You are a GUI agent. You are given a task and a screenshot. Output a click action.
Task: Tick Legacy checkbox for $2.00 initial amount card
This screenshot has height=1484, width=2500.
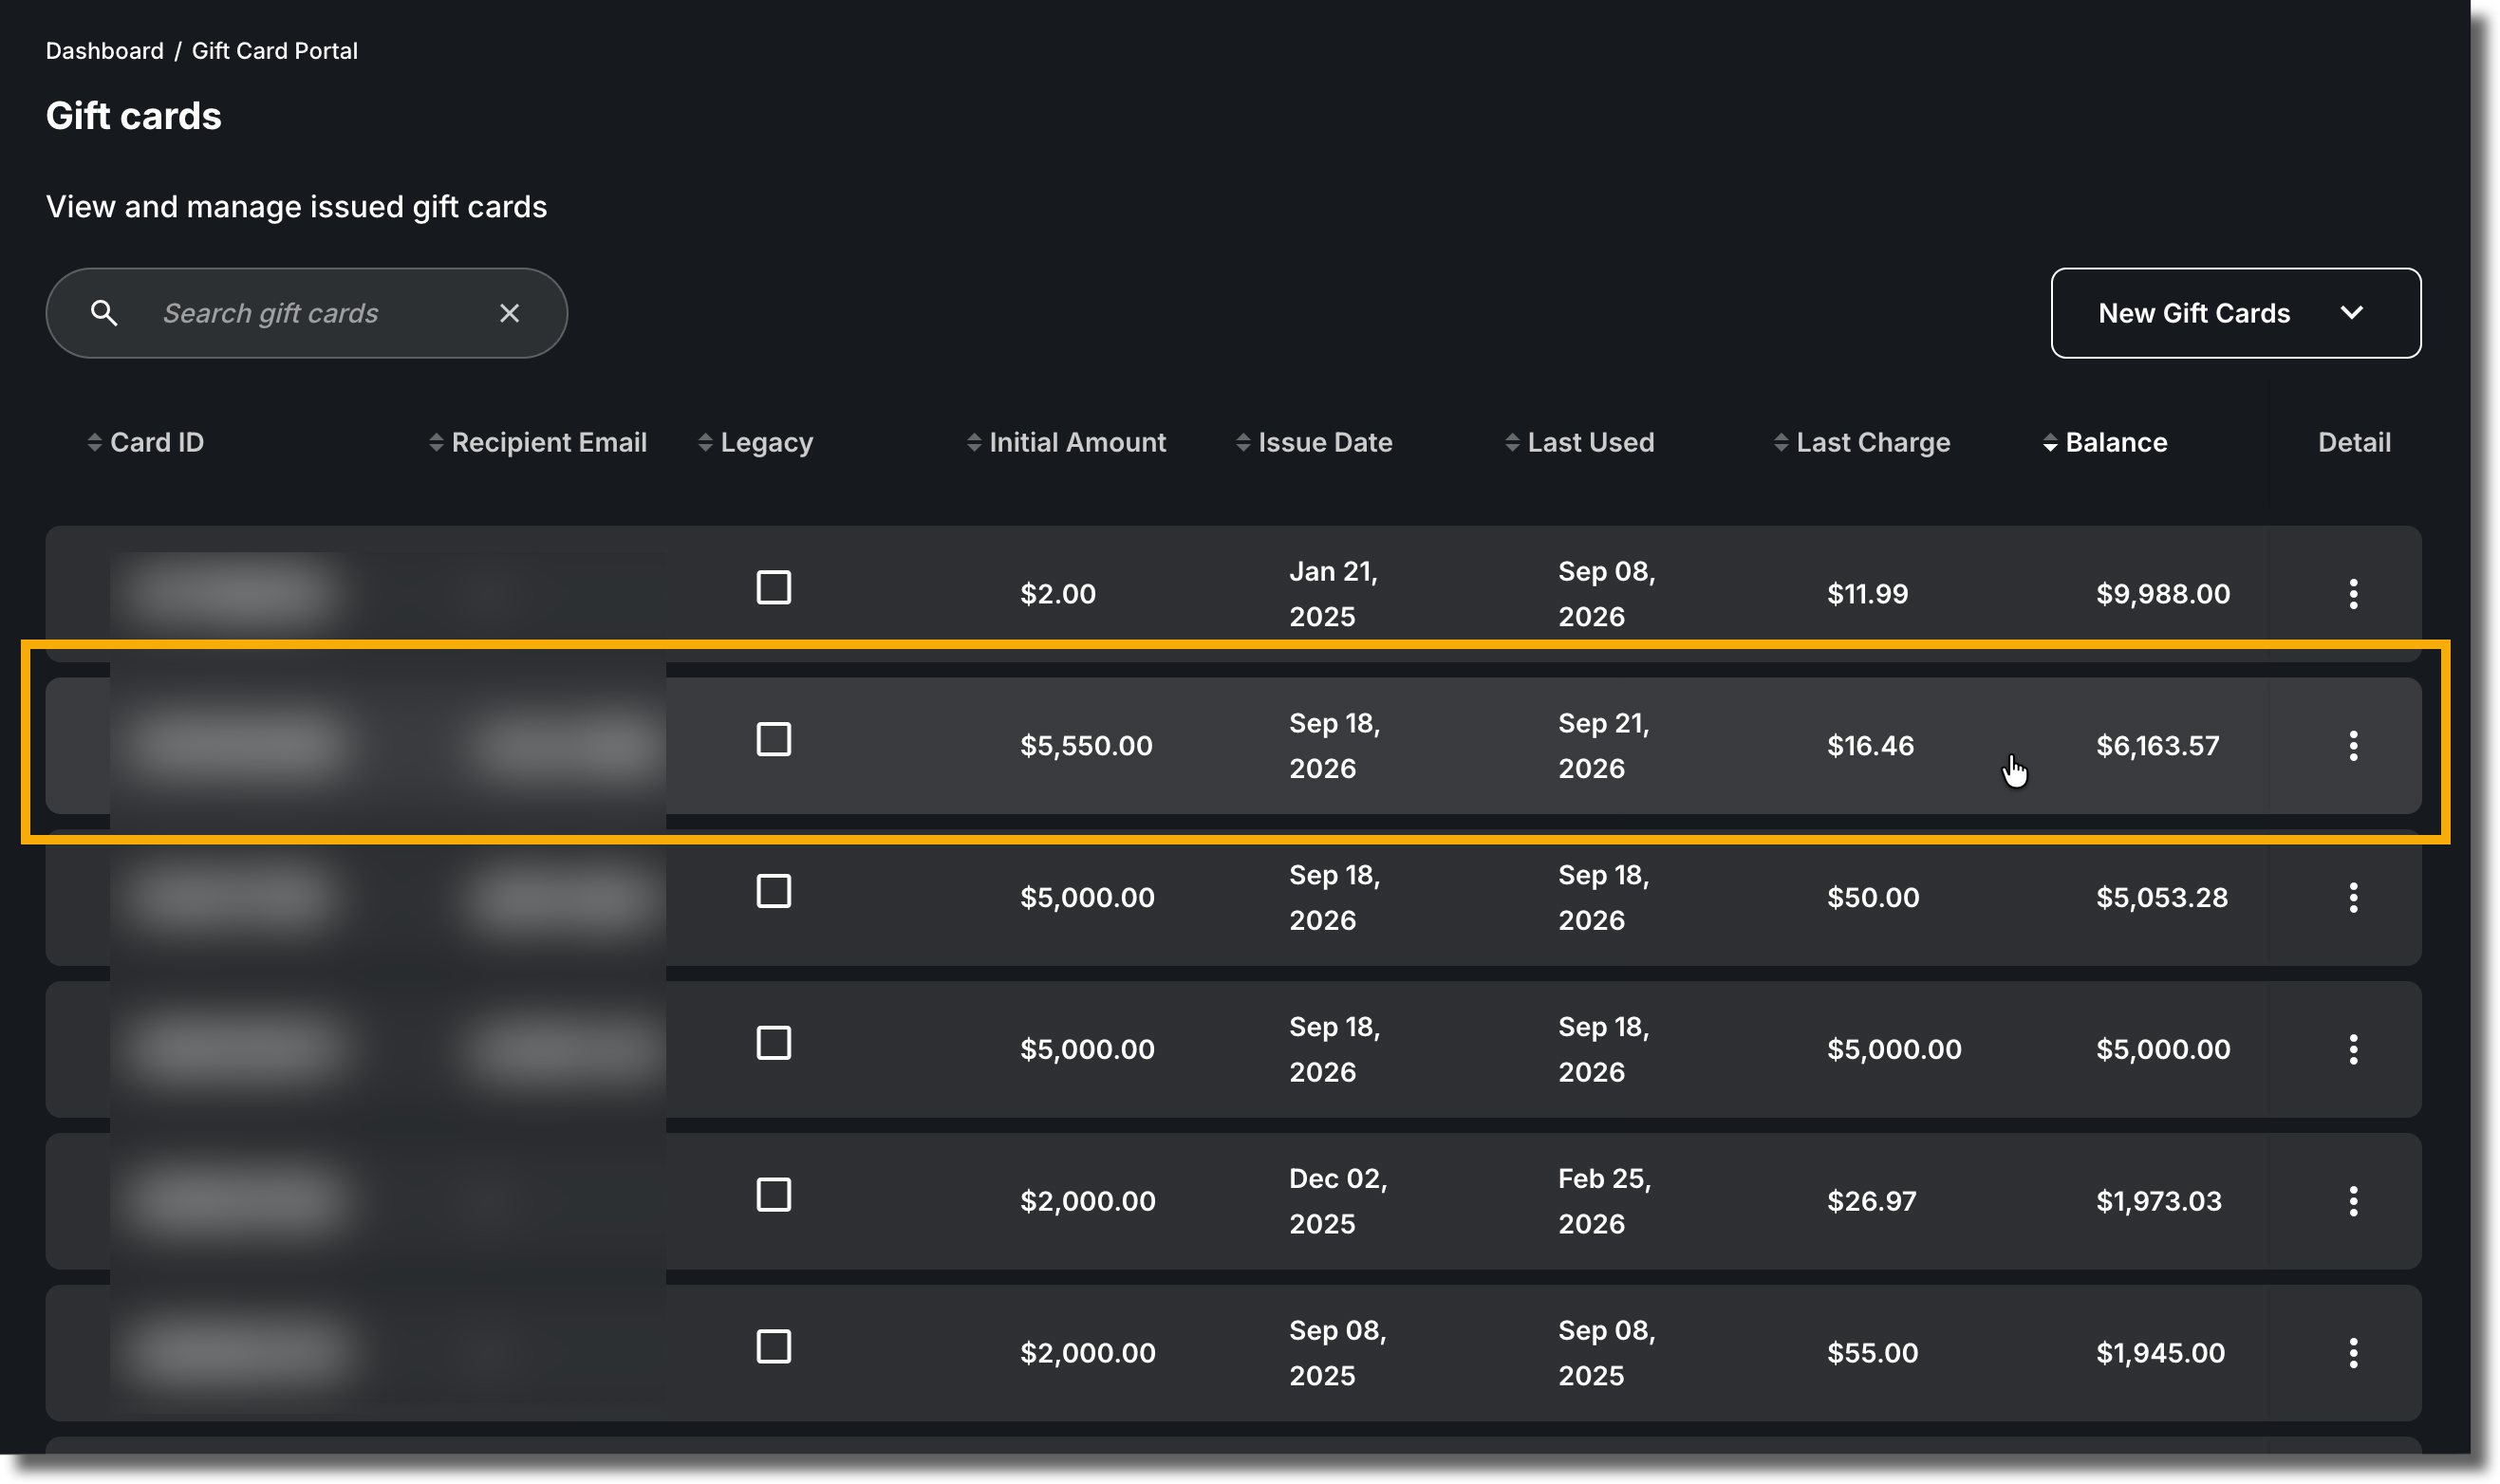(773, 588)
